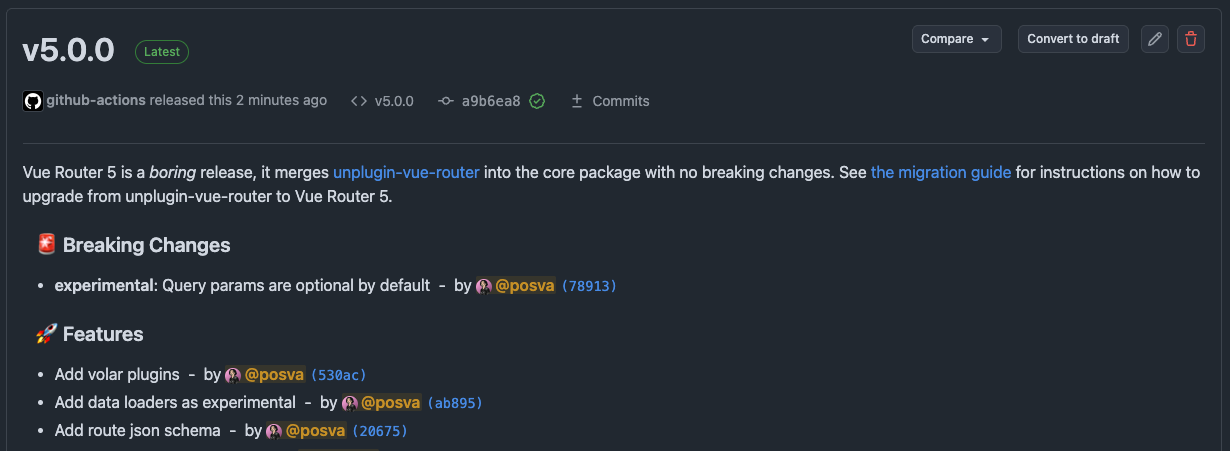The image size is (1230, 451).
Task: Click the Convert to draft button
Action: (1073, 39)
